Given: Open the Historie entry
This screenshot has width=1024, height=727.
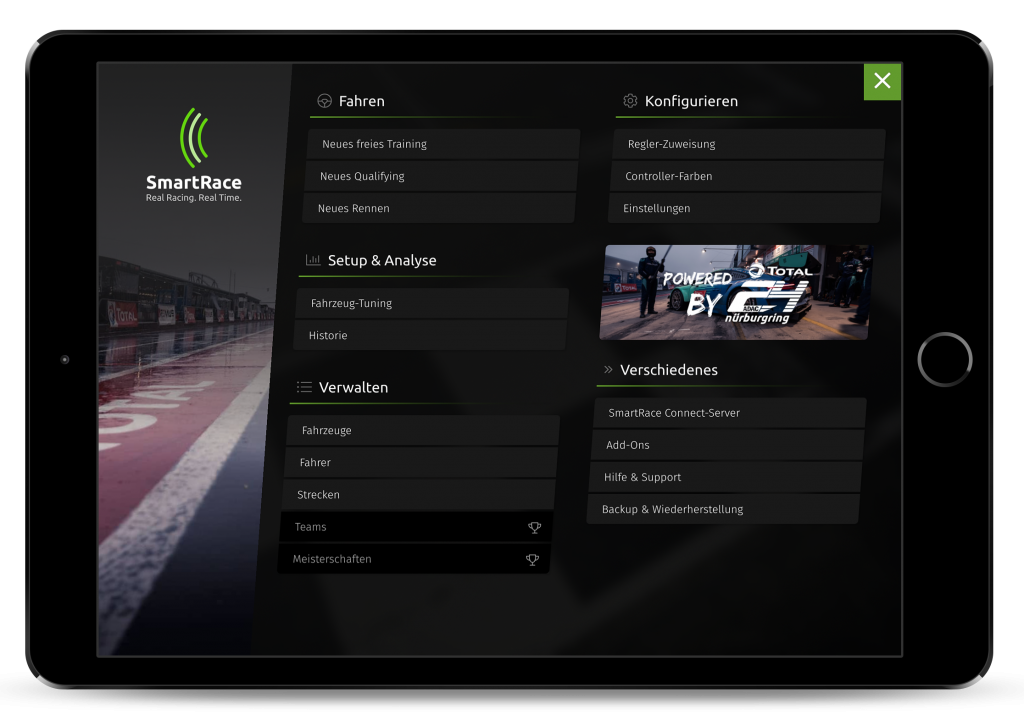Looking at the screenshot, I should pos(430,336).
